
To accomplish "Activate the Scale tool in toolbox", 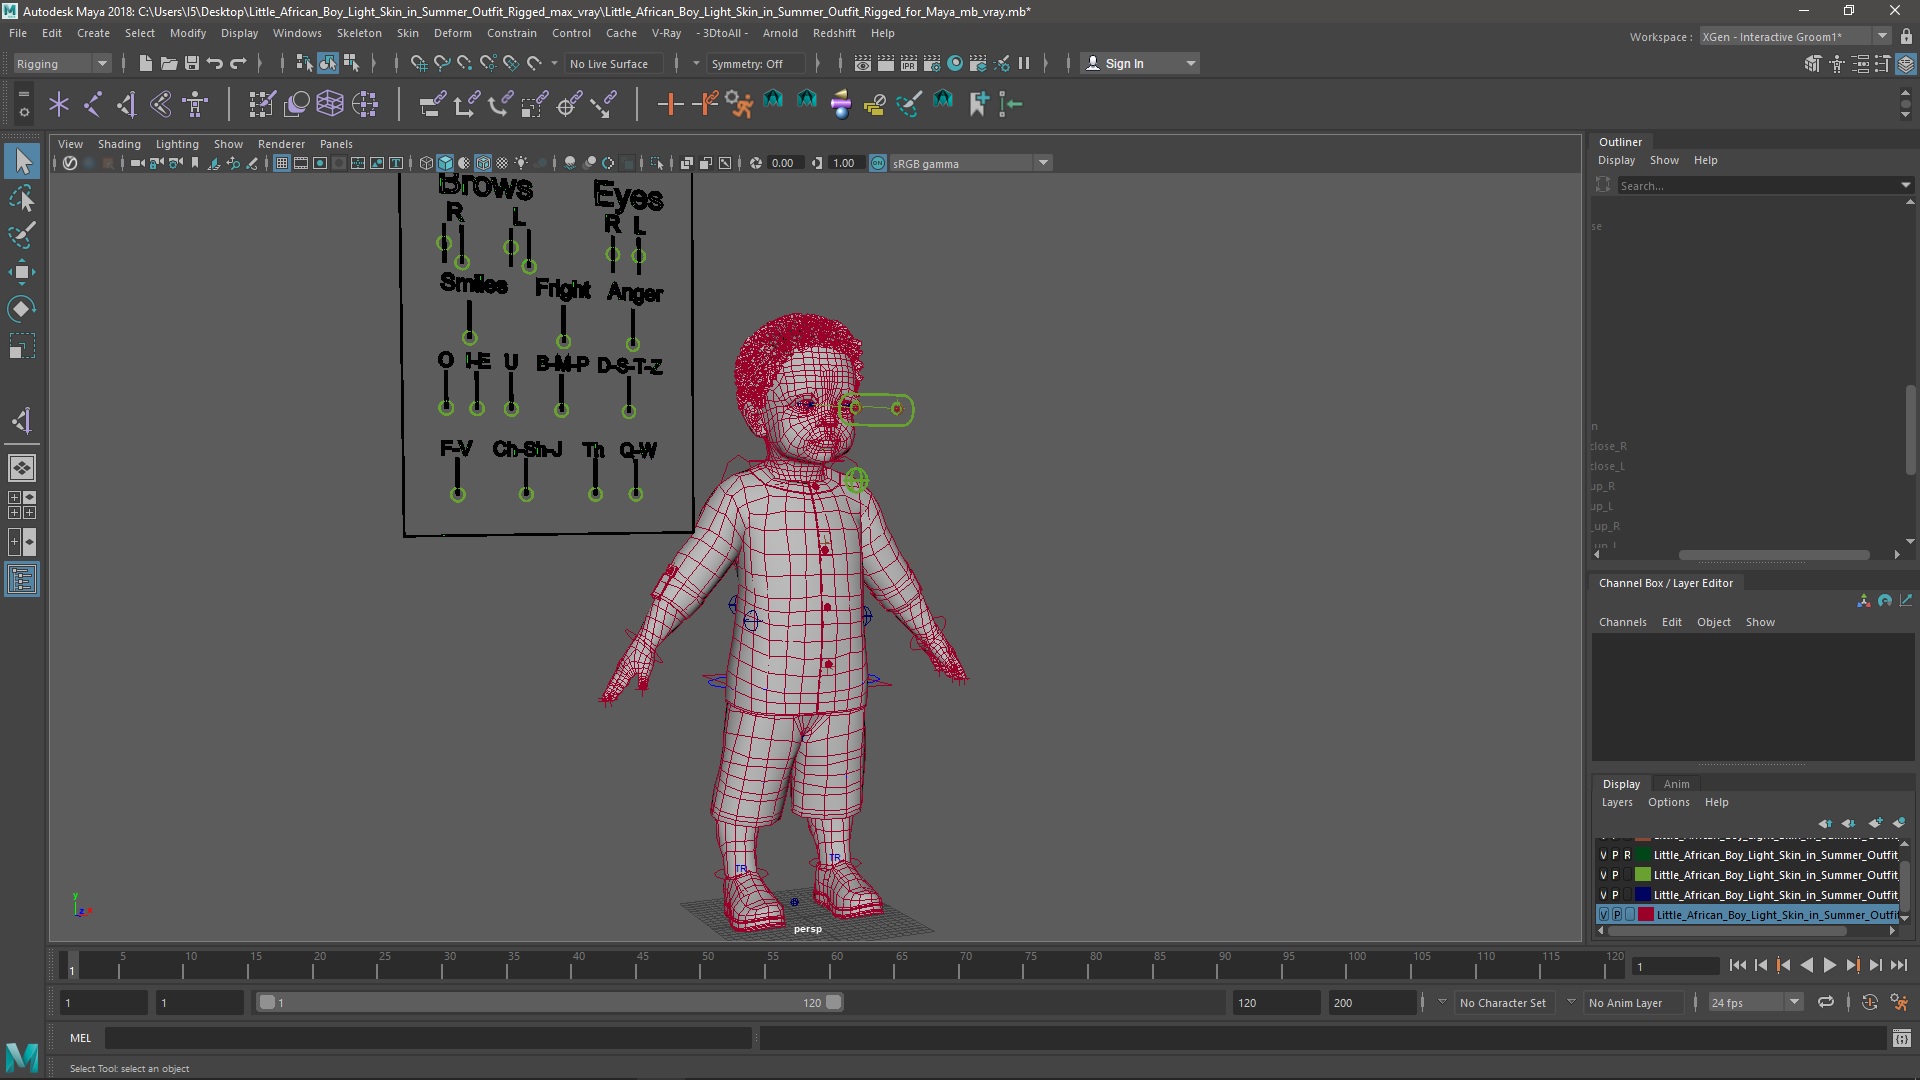I will point(22,346).
